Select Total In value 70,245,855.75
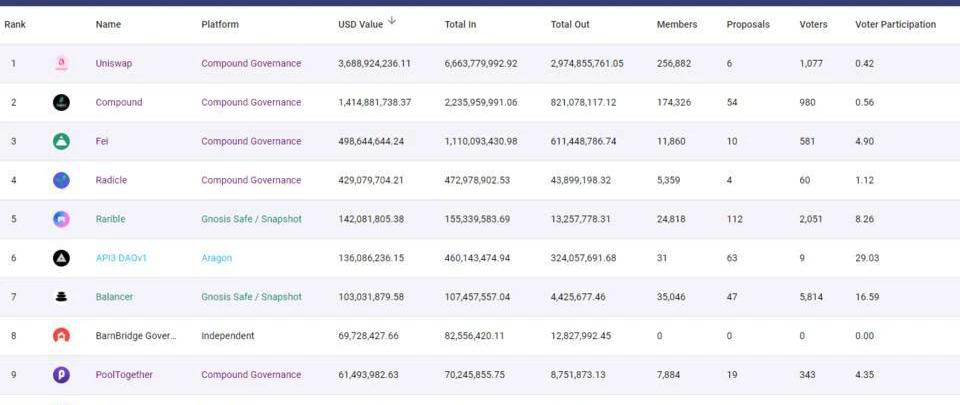 point(474,374)
